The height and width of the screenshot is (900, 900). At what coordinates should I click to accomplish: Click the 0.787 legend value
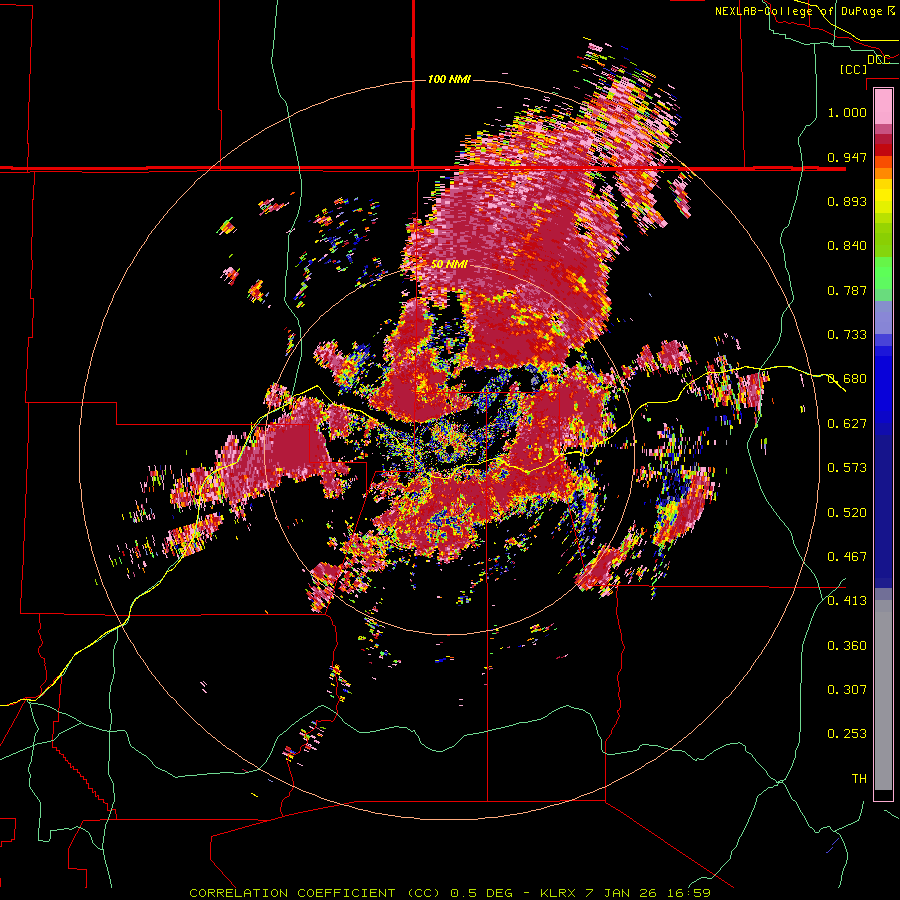tap(847, 290)
